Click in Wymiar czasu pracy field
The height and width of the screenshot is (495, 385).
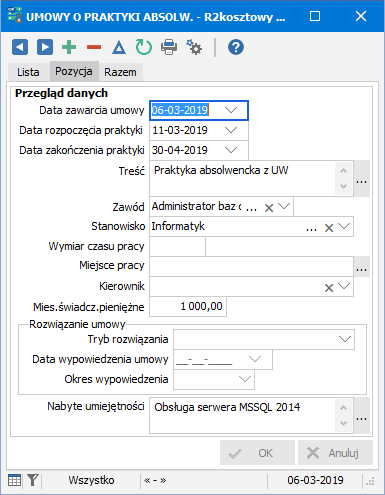tap(177, 246)
